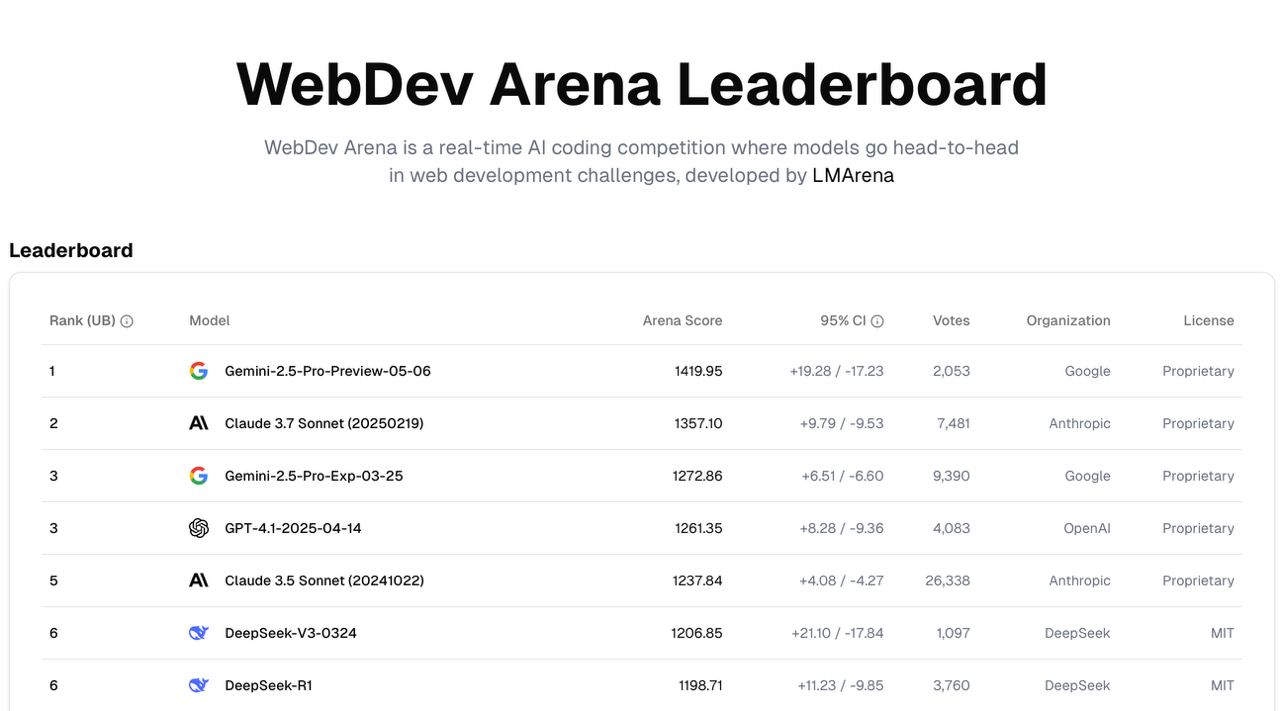Open the LMArena link in the subtitle
1280x711 pixels.
tap(853, 175)
